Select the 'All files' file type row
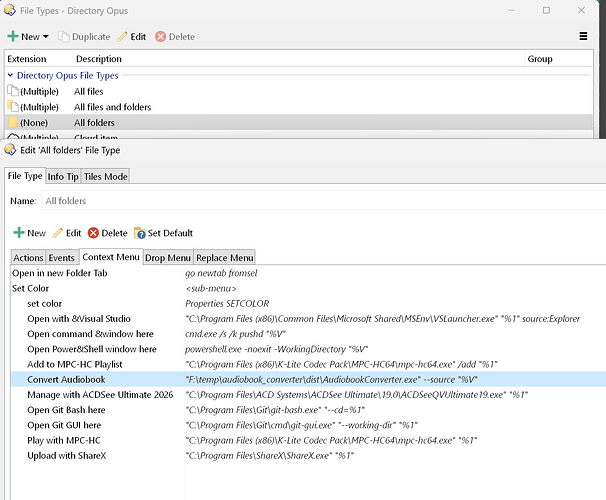The image size is (606, 500). [299, 92]
